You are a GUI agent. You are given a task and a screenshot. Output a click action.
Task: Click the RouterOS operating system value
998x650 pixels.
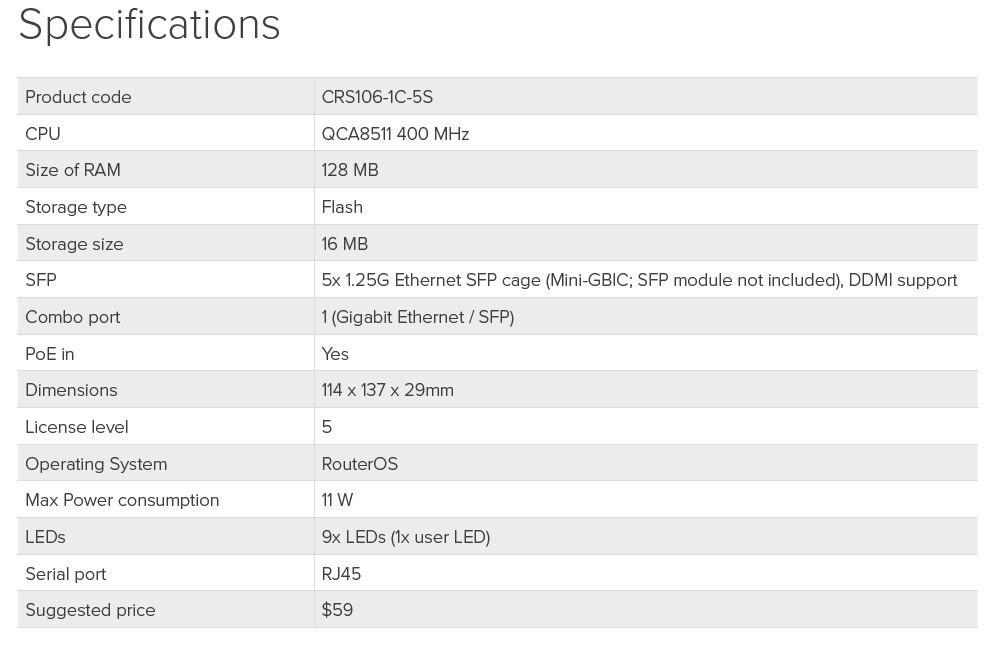(x=360, y=464)
